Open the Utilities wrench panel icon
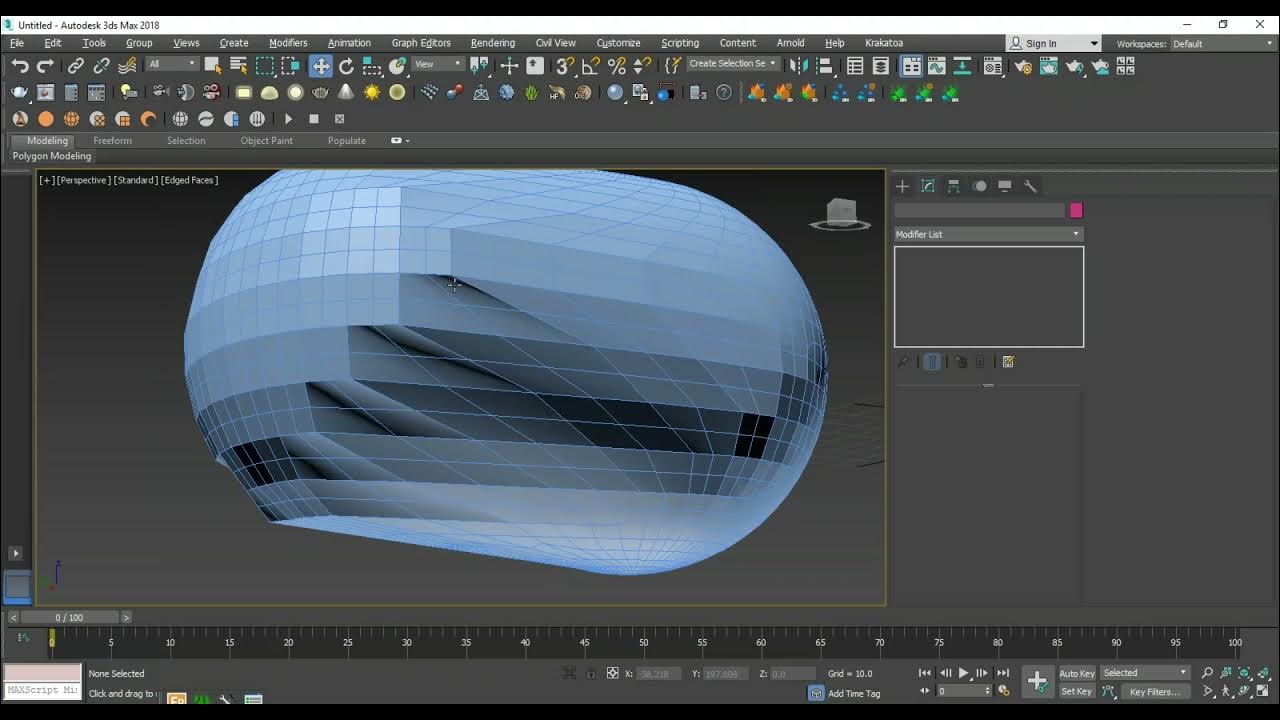This screenshot has height=720, width=1280. pos(1030,186)
